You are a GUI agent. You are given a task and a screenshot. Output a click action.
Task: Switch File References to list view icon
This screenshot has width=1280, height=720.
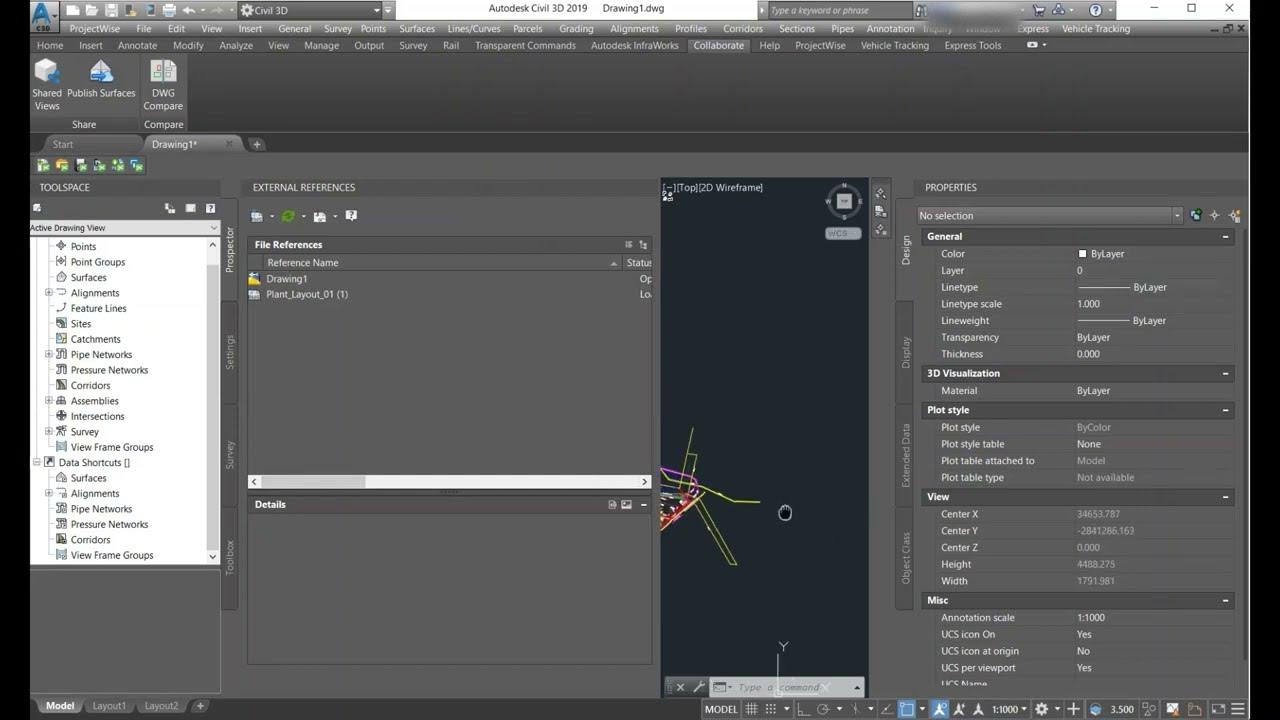coord(629,244)
